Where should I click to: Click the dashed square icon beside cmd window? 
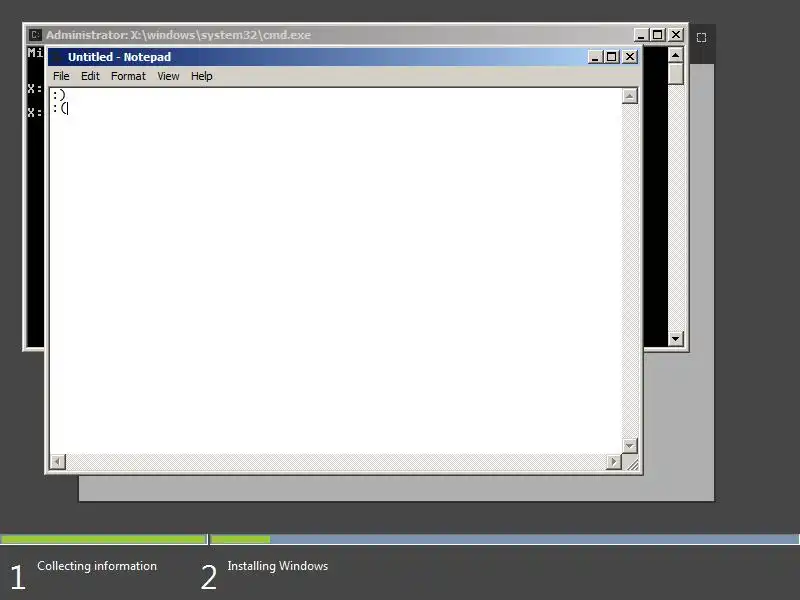(x=702, y=37)
